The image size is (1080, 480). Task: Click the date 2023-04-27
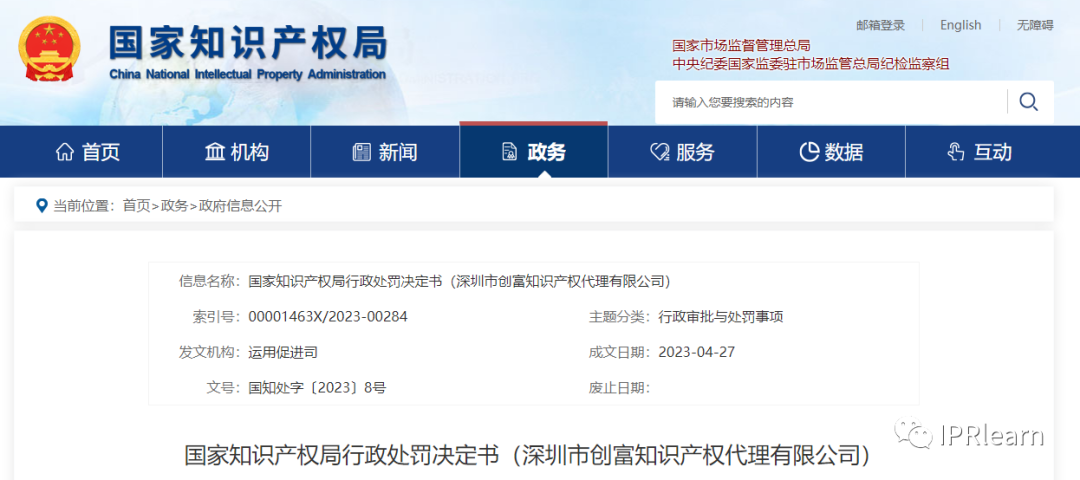point(696,353)
